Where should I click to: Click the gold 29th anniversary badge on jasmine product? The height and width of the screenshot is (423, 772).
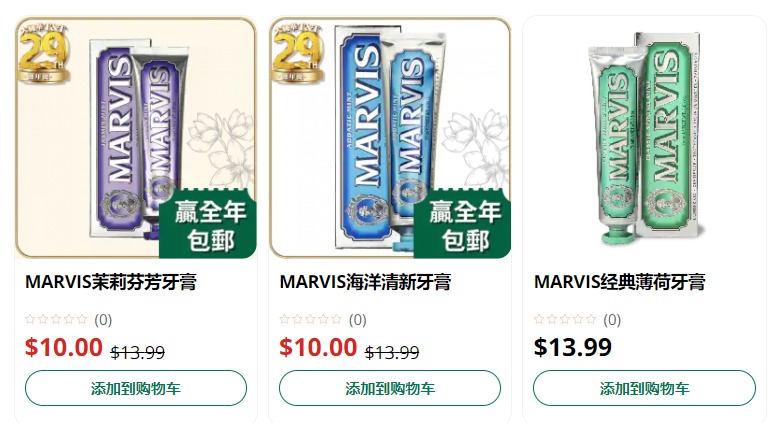pos(43,53)
